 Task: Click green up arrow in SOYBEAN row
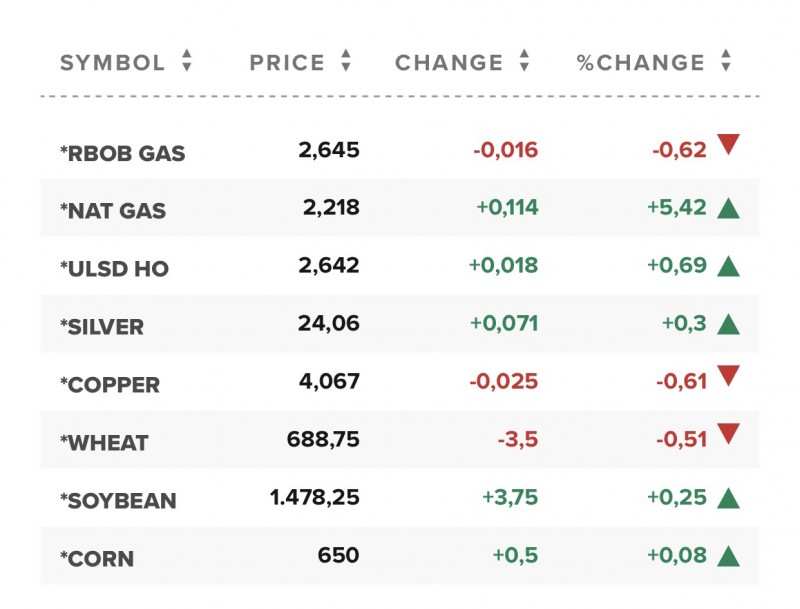(x=728, y=498)
